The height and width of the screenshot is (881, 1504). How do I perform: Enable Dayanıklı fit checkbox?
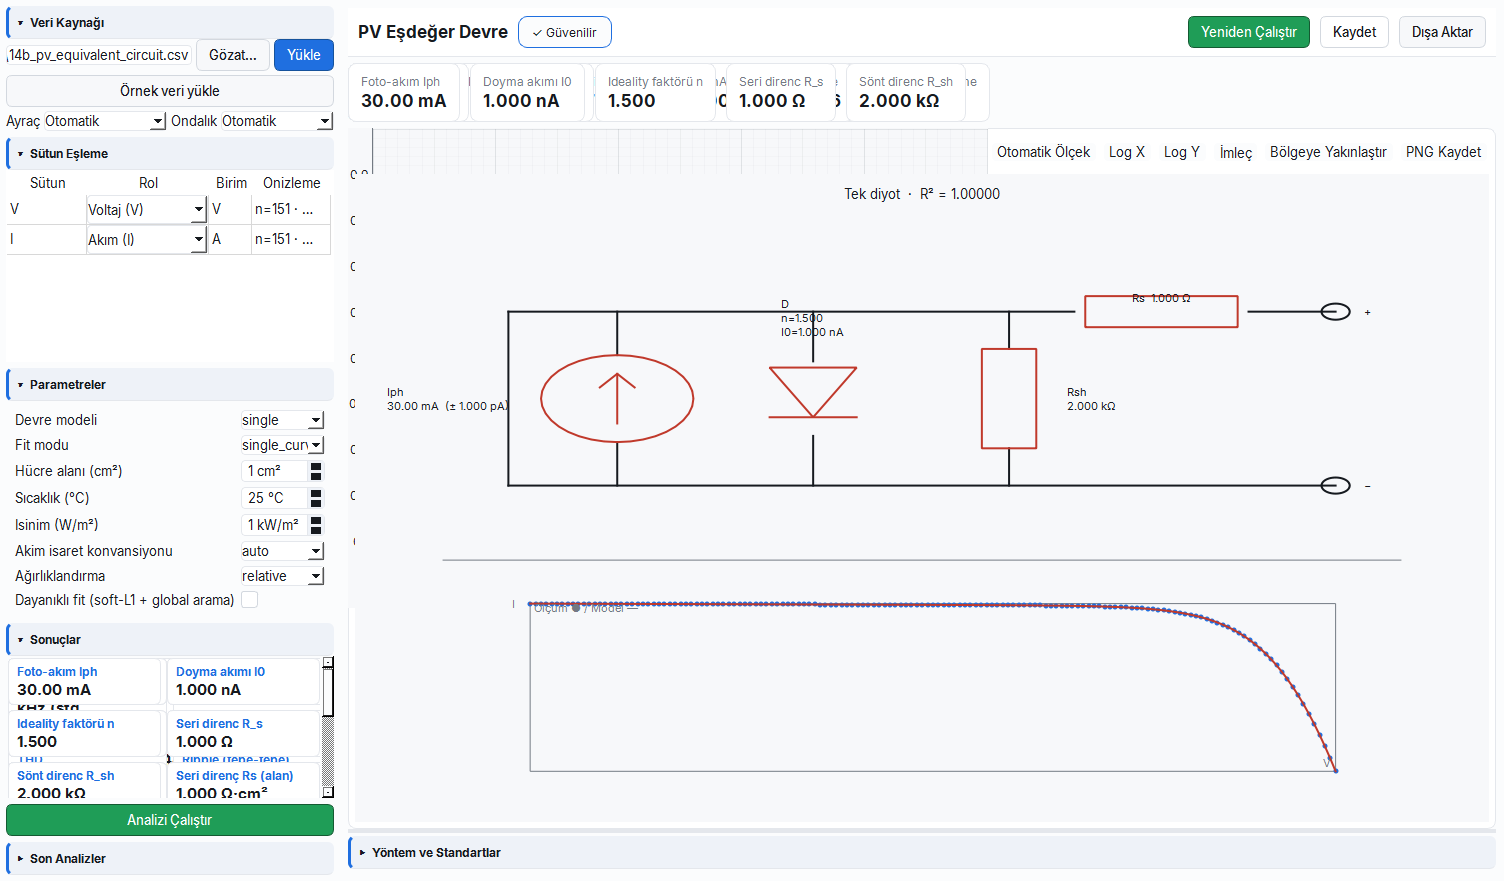pos(250,599)
